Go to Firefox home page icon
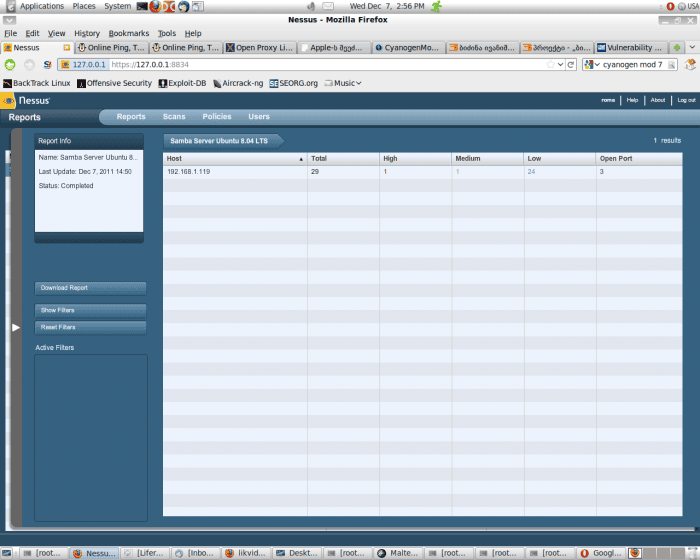The width and height of the screenshot is (700, 560). click(x=690, y=65)
